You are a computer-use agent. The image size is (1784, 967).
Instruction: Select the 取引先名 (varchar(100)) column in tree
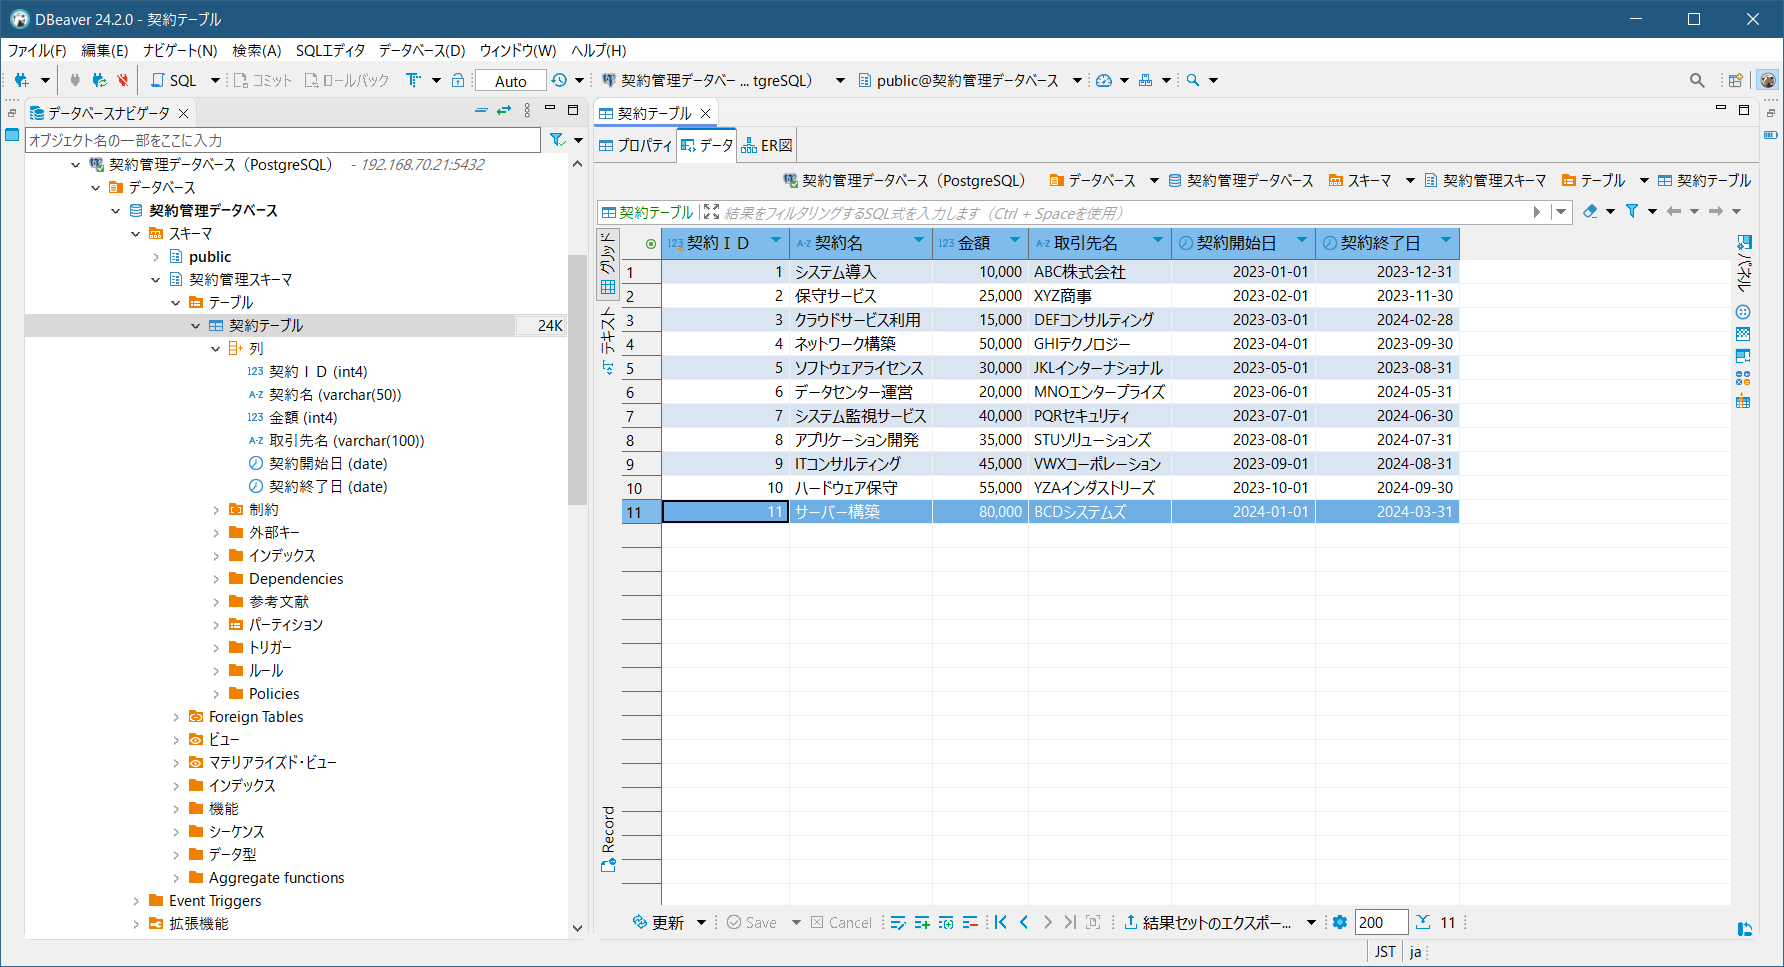tap(346, 441)
